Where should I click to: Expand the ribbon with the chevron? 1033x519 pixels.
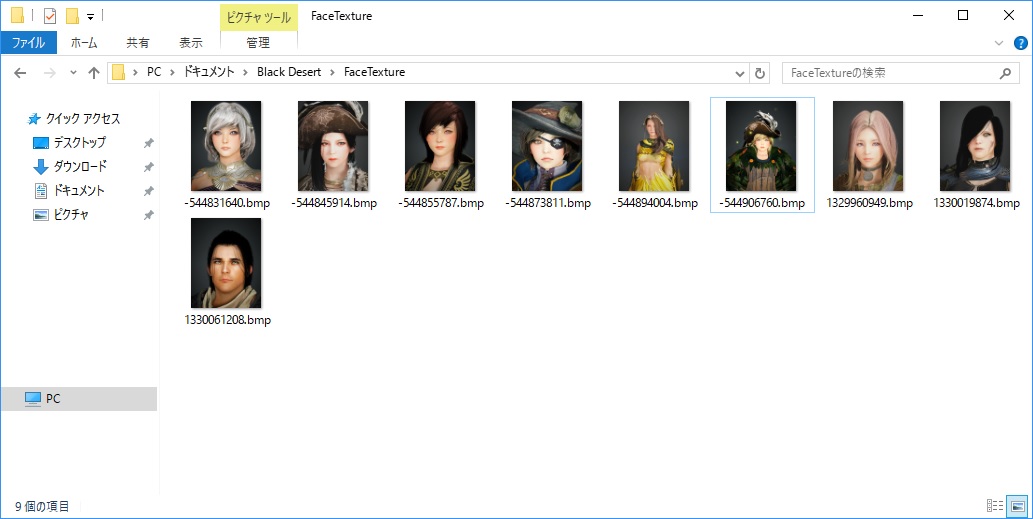pos(999,43)
